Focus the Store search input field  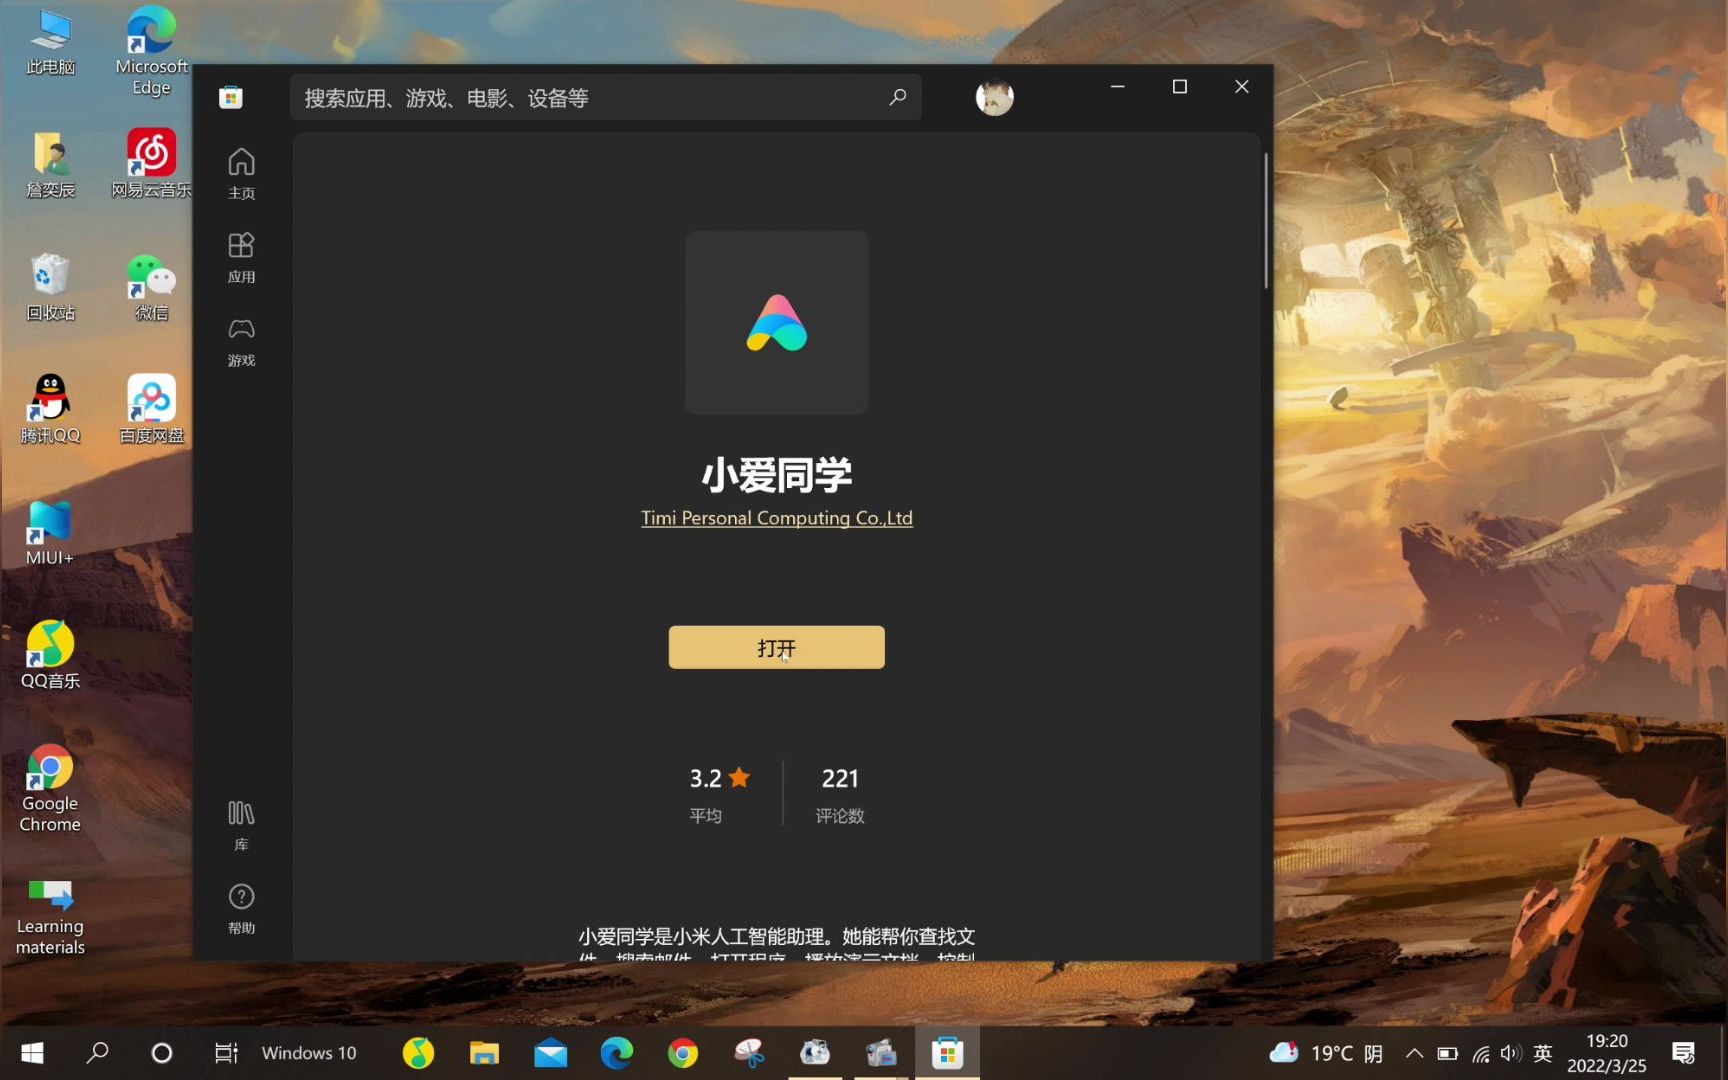point(606,97)
